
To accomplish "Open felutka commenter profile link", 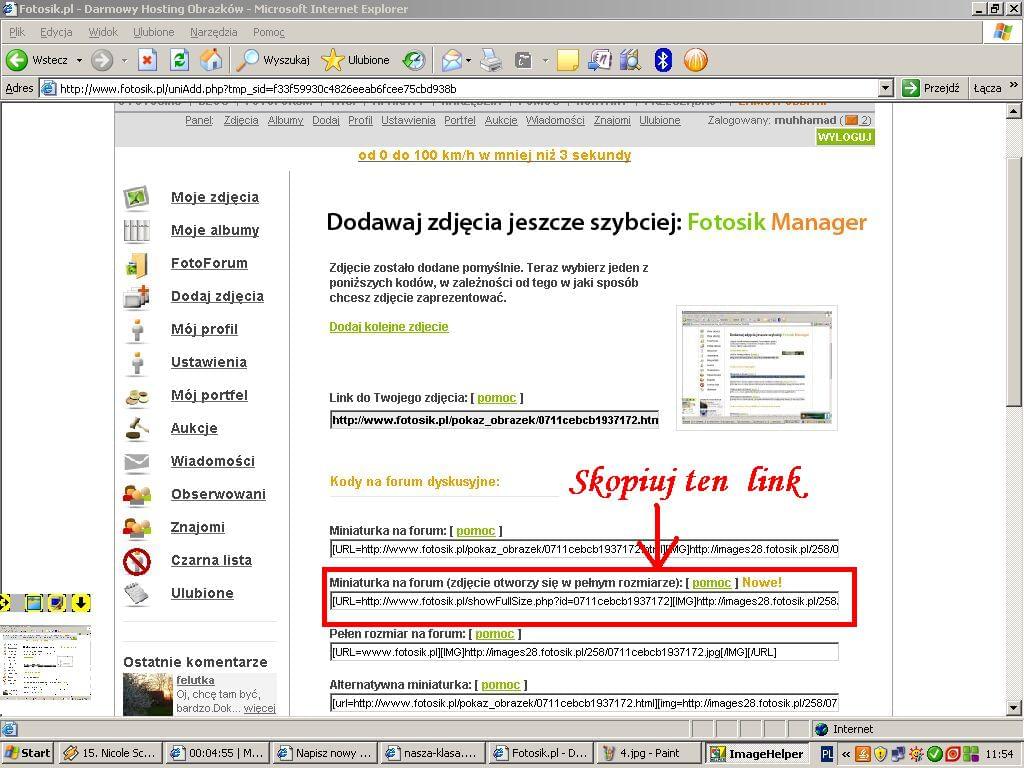I will point(195,680).
